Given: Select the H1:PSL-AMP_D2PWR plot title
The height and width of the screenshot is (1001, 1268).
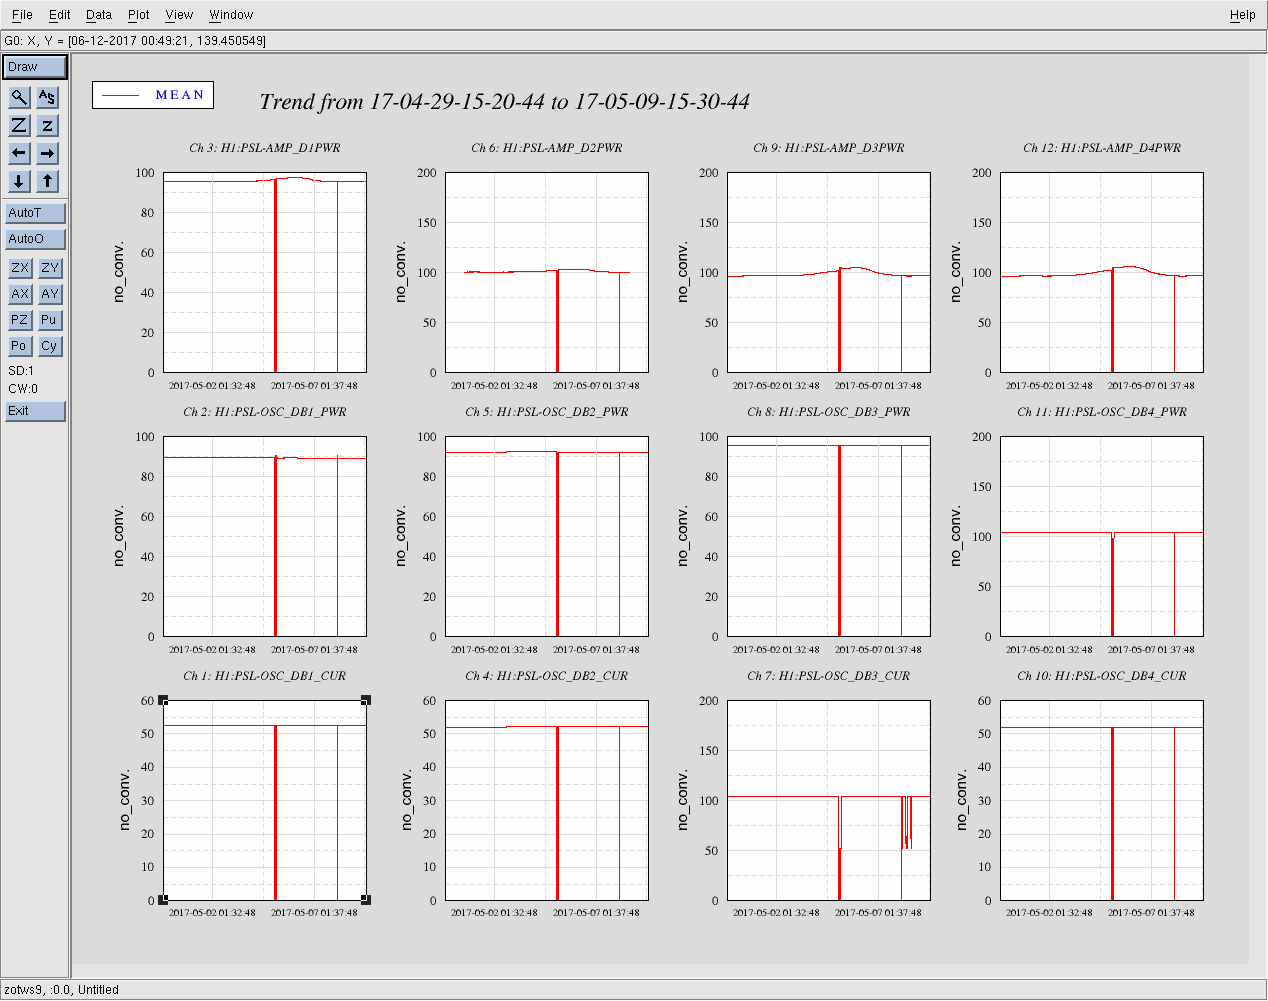Looking at the screenshot, I should [x=547, y=148].
